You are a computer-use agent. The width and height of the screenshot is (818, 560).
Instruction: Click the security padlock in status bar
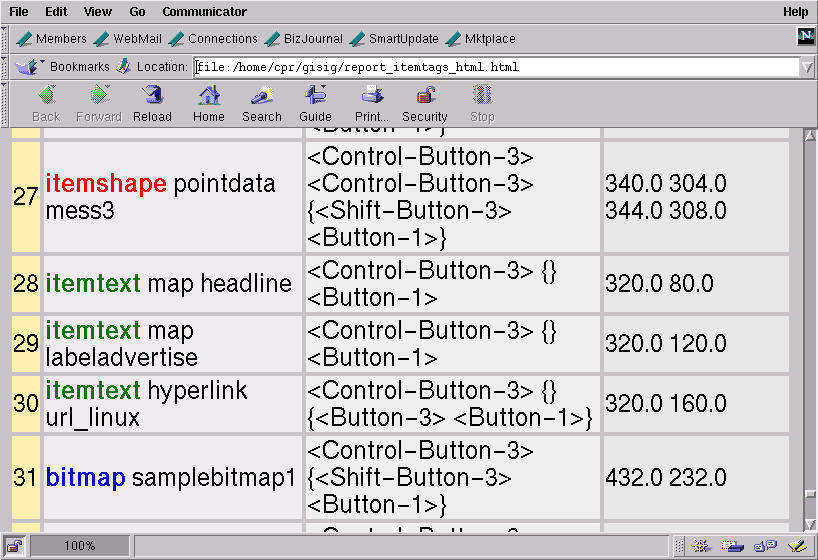pyautogui.click(x=15, y=546)
